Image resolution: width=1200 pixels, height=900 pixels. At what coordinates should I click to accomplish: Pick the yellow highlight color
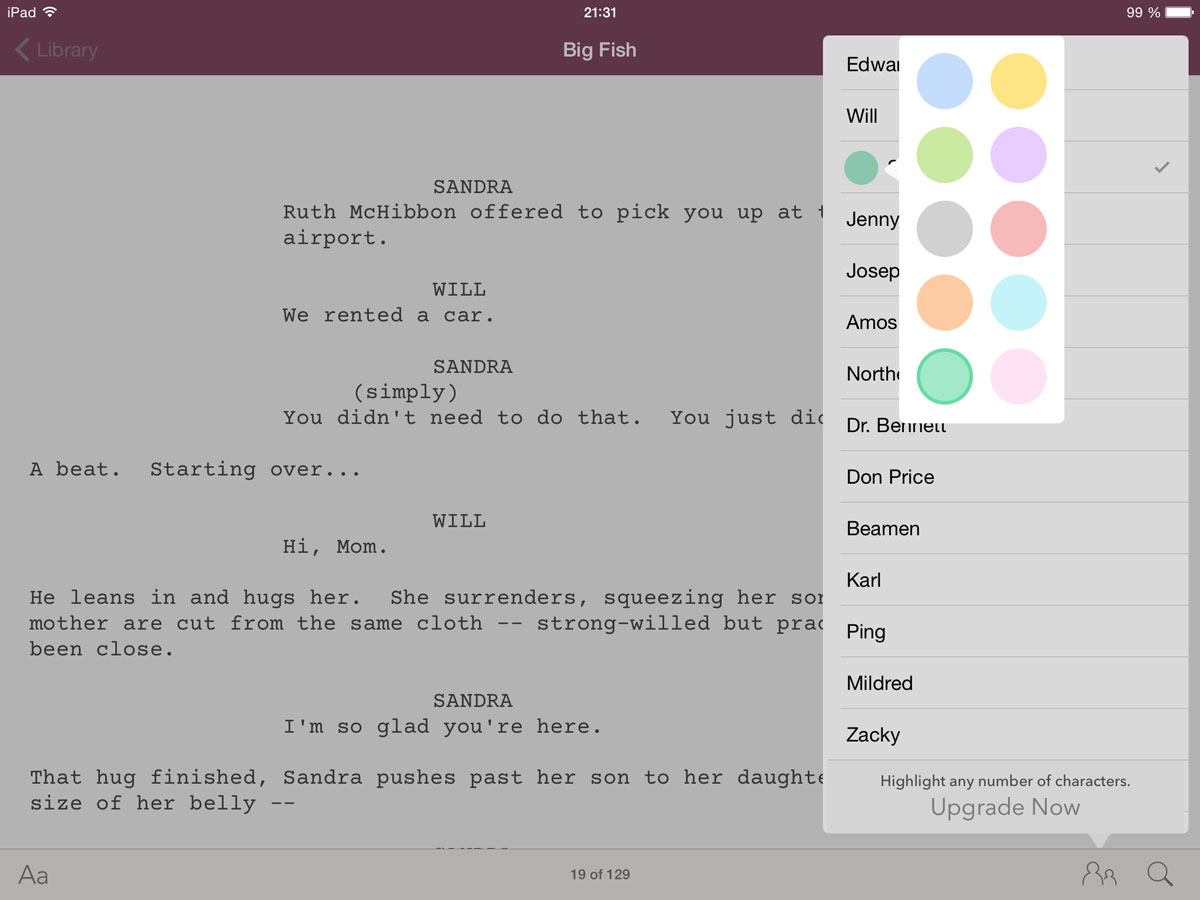tap(1019, 81)
